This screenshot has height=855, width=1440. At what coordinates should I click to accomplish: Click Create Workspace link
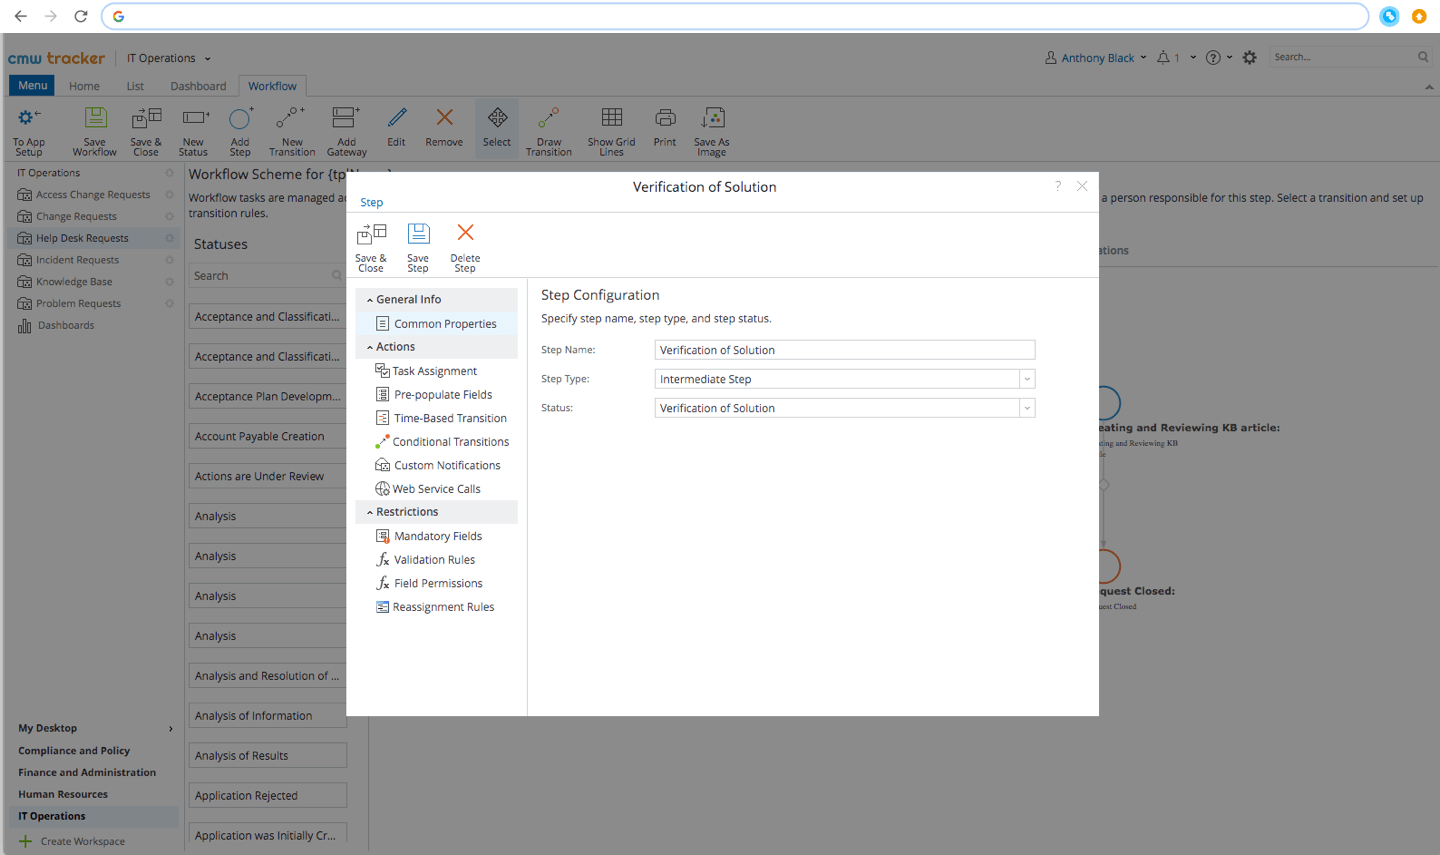click(x=83, y=841)
